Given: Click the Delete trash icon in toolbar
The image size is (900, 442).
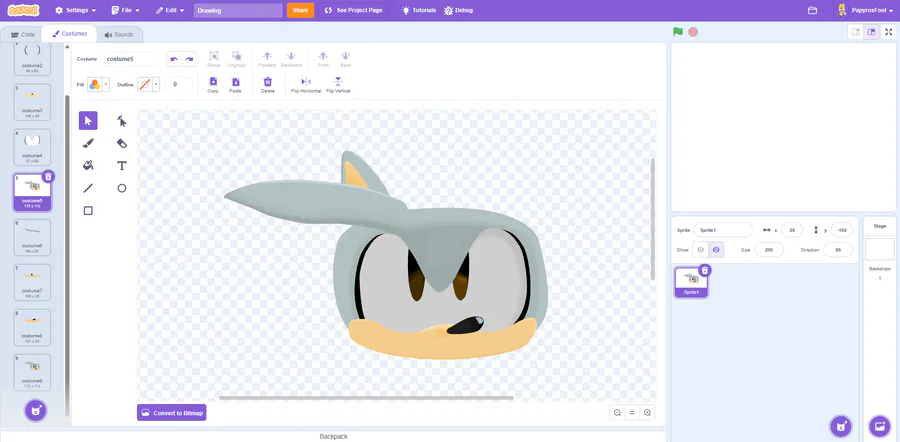Looking at the screenshot, I should (x=267, y=84).
